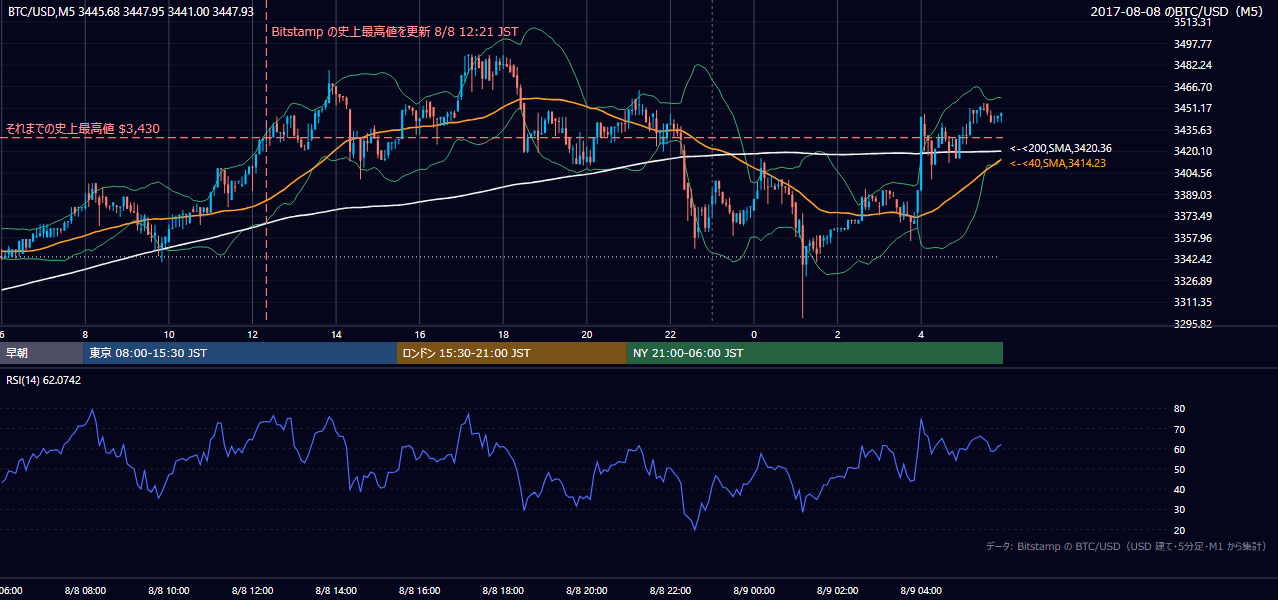Screen dimensions: 1278x600
Task: Click the 8/8 08:00 time axis label
Action: coord(85,591)
